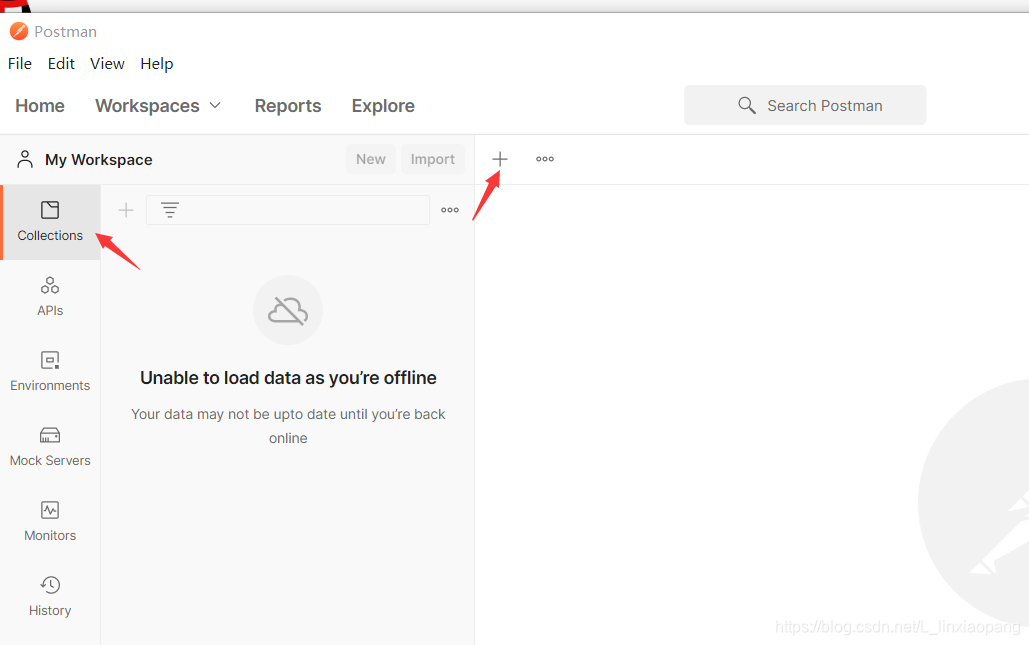Open the History sidebar section

tap(50, 596)
